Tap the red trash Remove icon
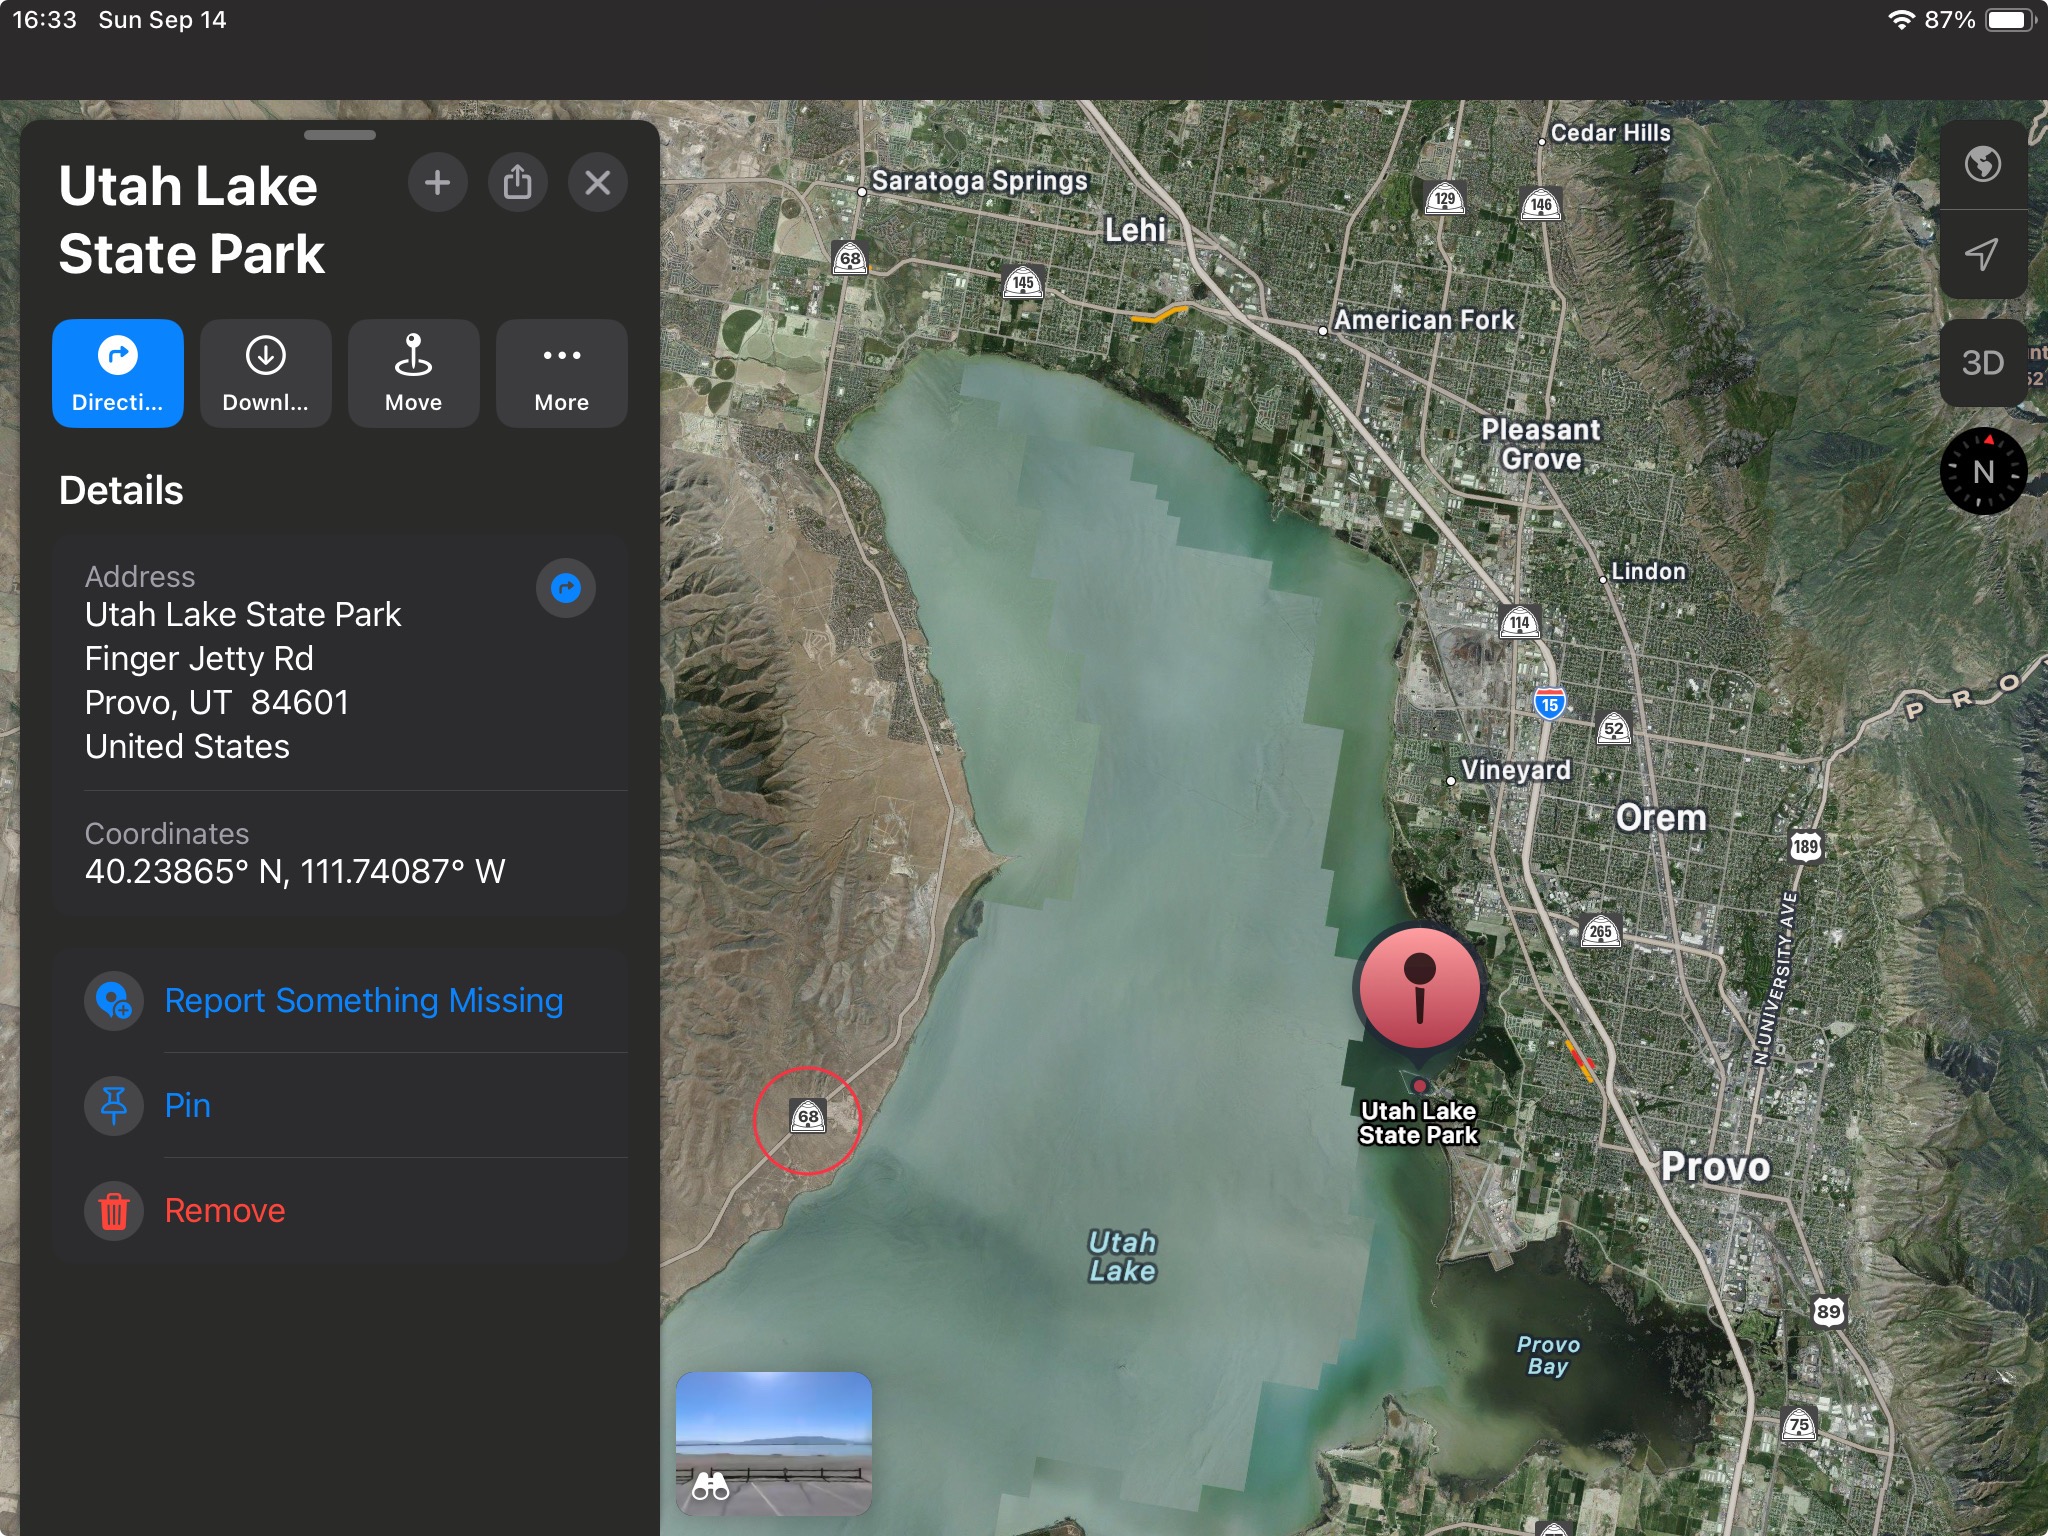 coord(114,1211)
